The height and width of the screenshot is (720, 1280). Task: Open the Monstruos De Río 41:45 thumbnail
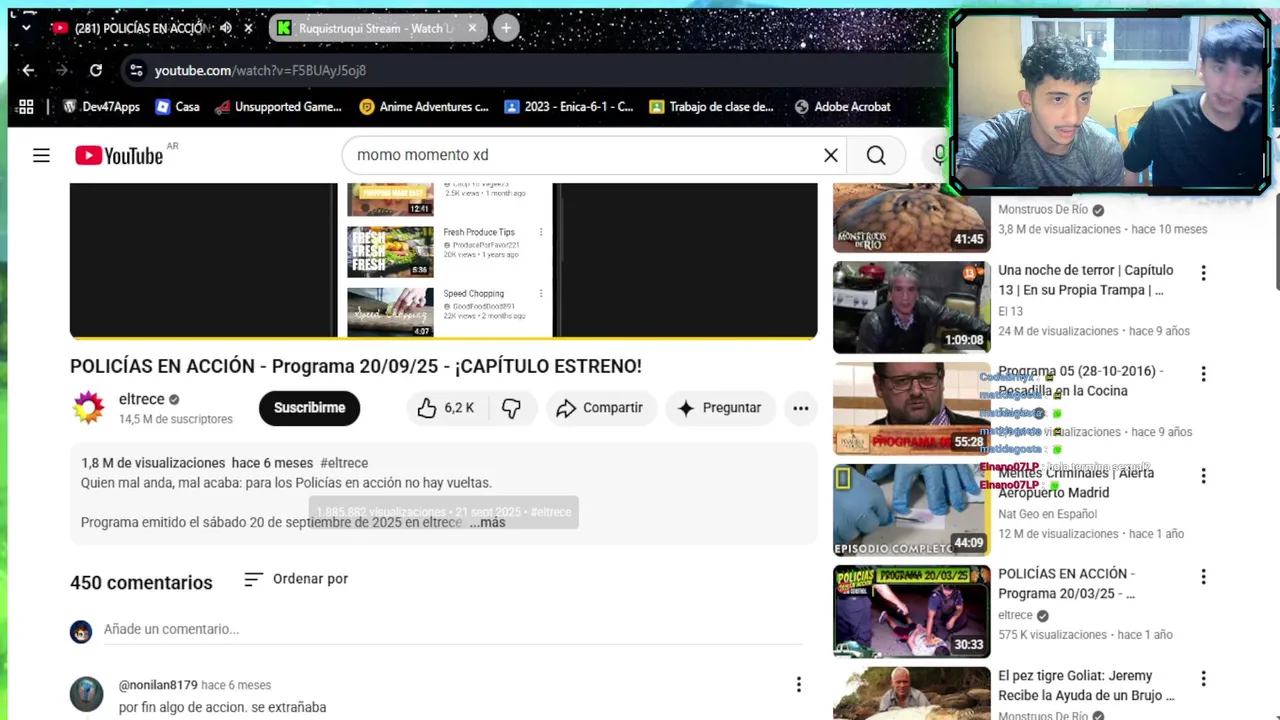click(911, 218)
